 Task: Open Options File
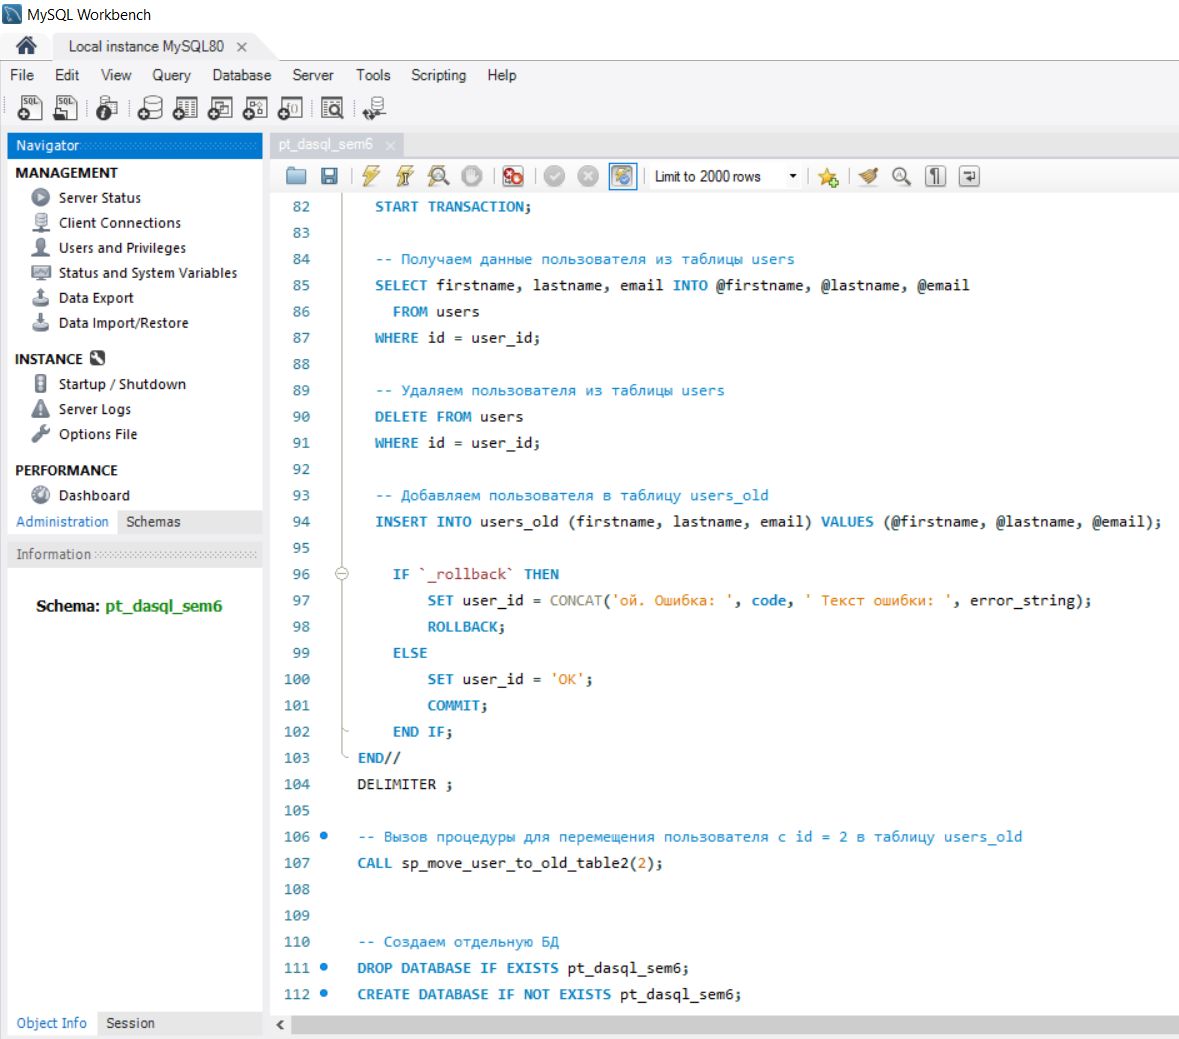pos(98,434)
